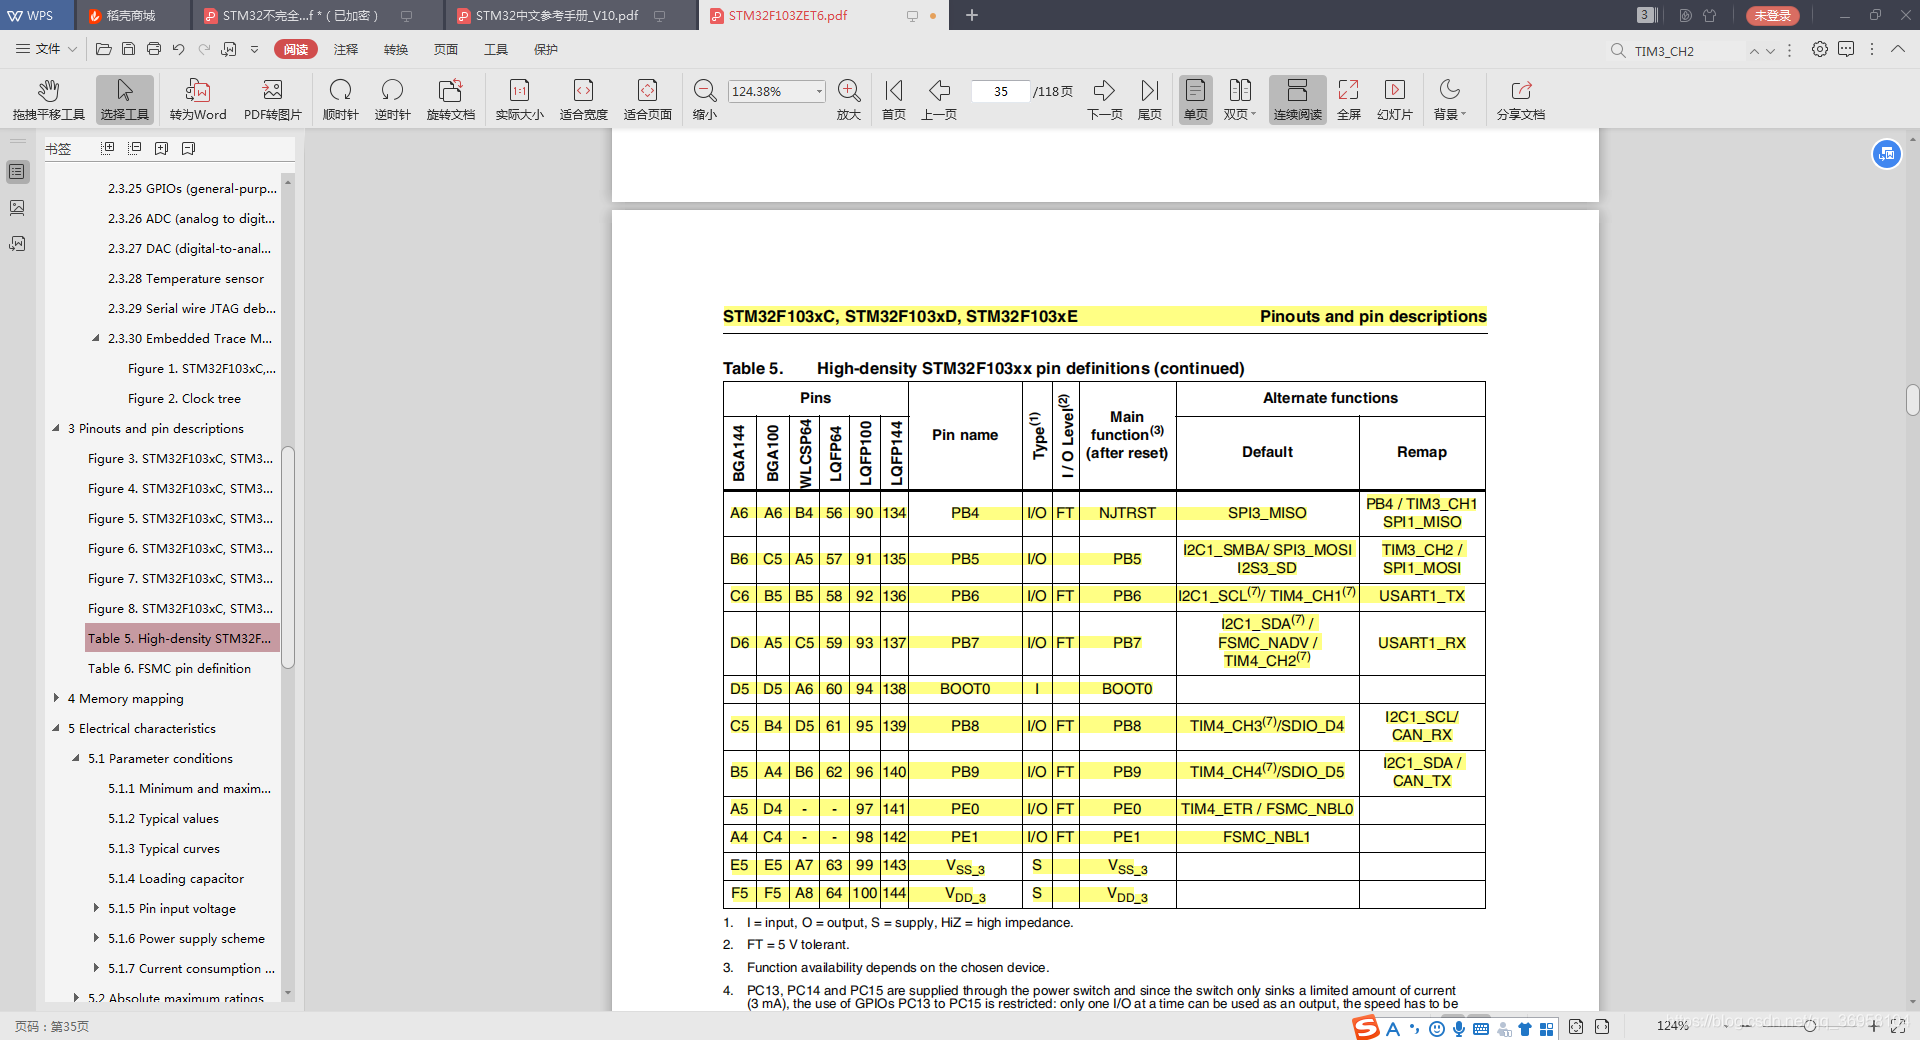Collapse 3 Pinouts and pin descriptions
Image resolution: width=1920 pixels, height=1040 pixels.
pyautogui.click(x=56, y=428)
